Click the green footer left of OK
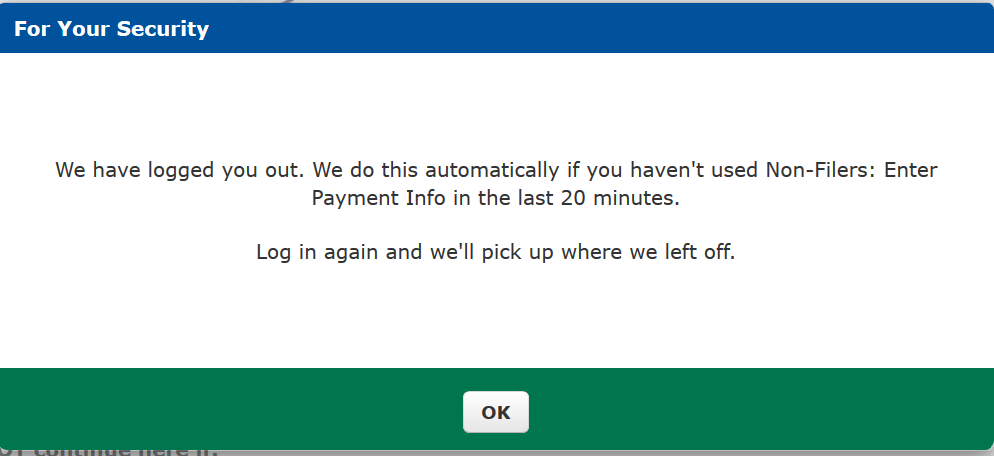 point(230,410)
